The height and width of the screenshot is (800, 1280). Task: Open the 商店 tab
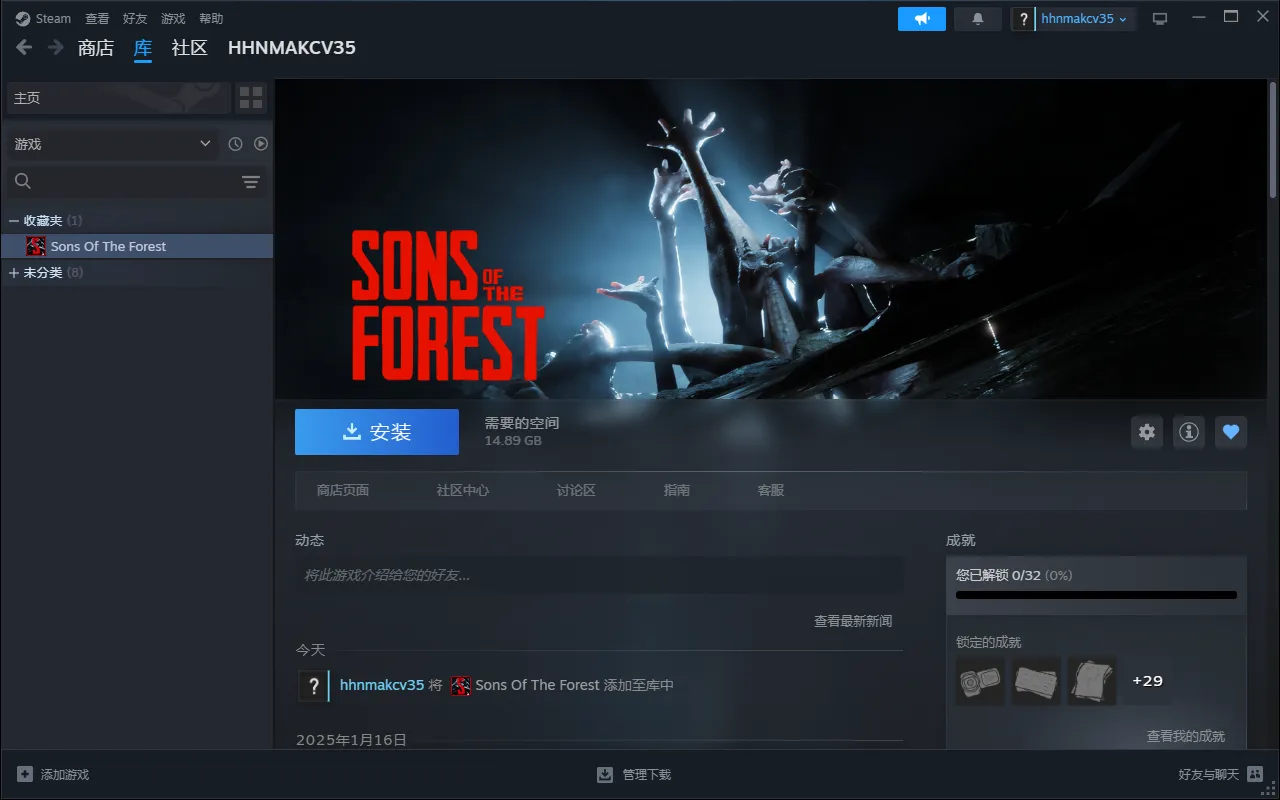coord(96,48)
